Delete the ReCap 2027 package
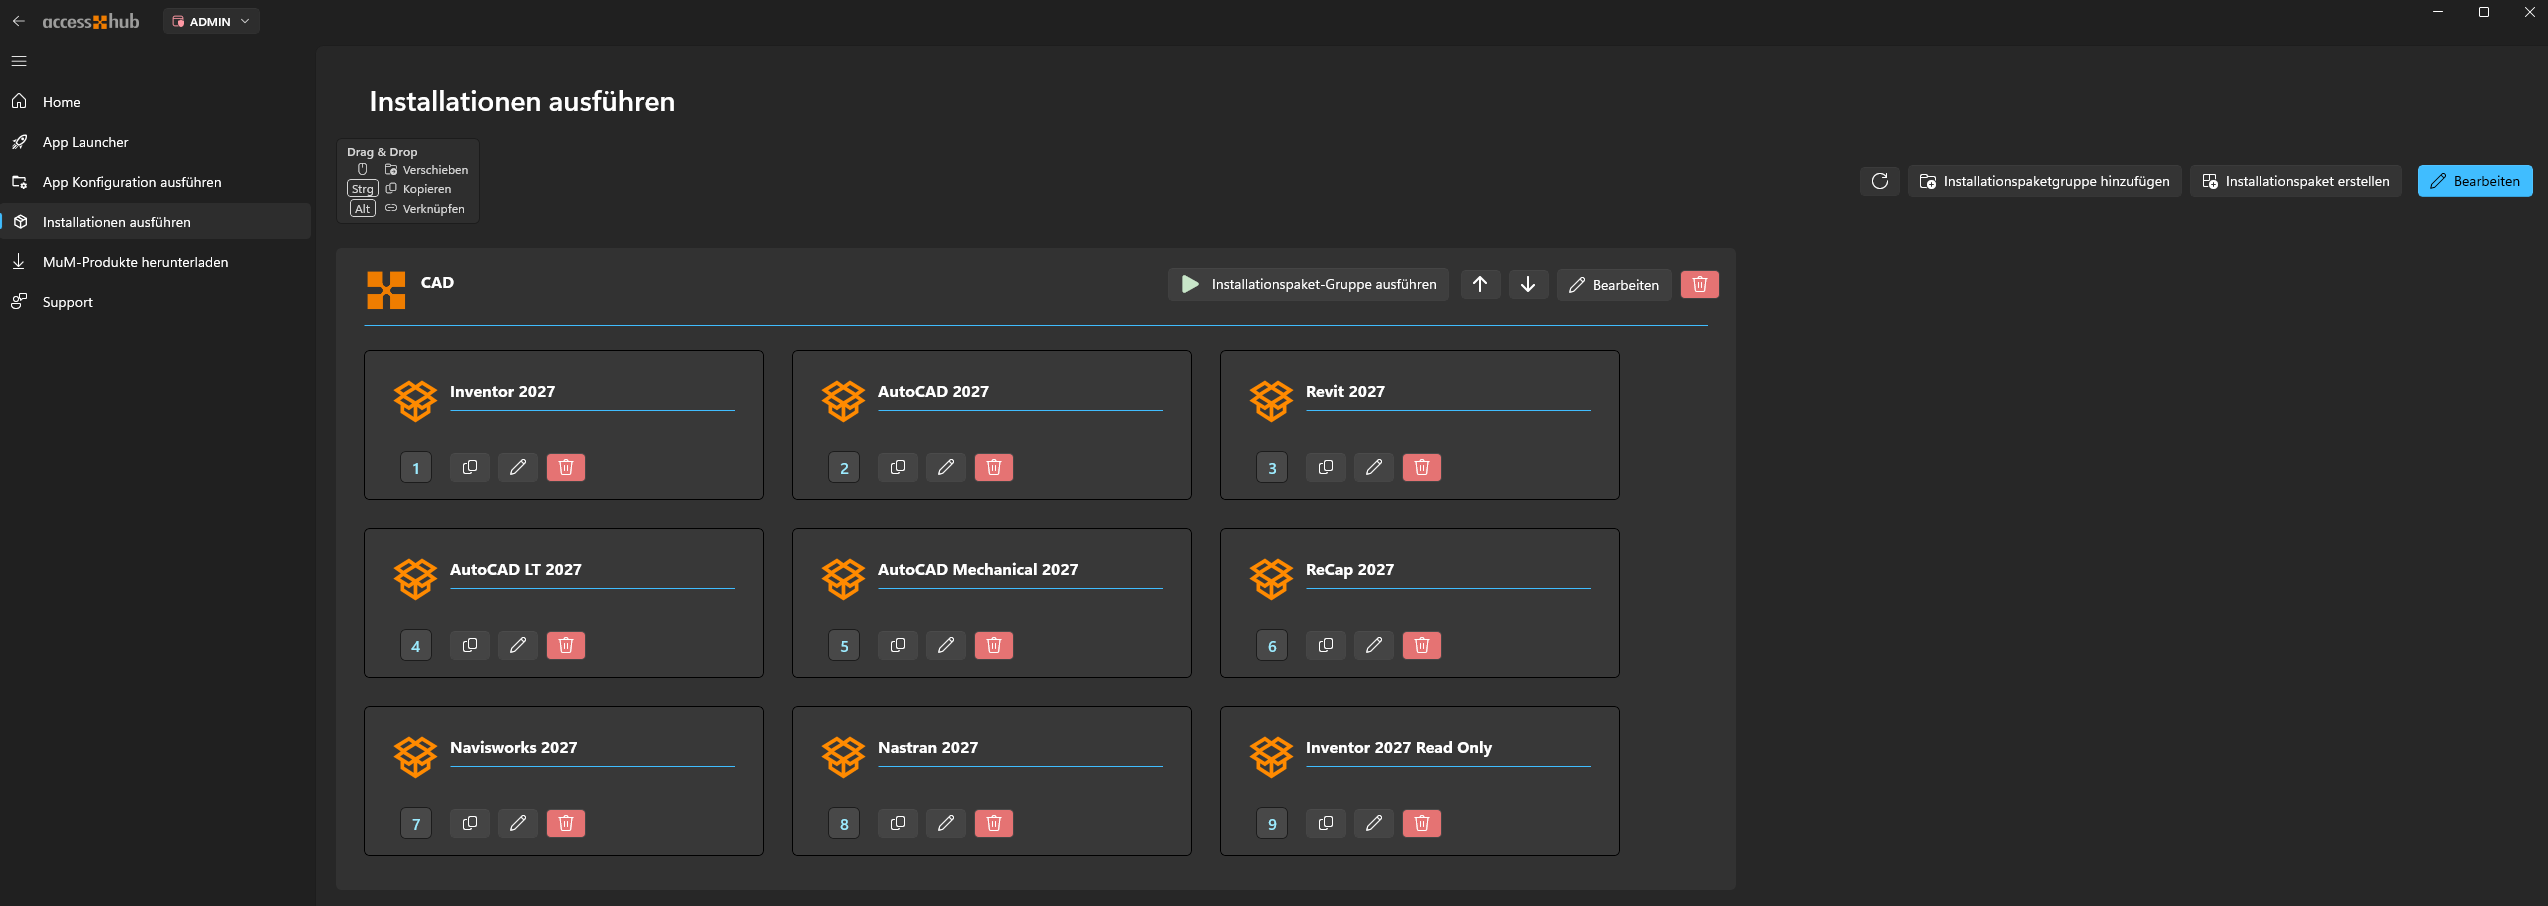The height and width of the screenshot is (906, 2548). [1422, 646]
